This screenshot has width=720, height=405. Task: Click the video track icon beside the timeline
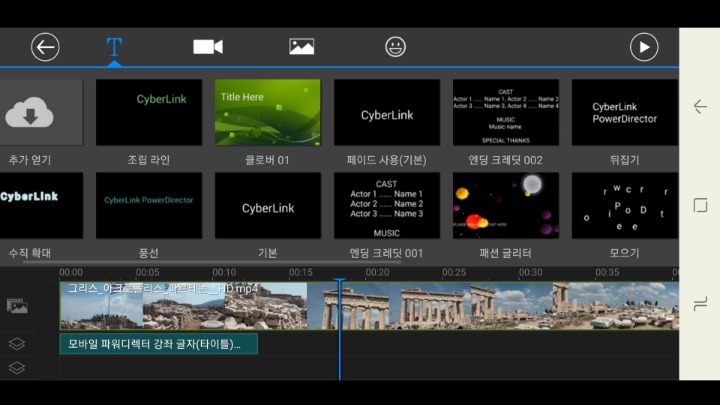click(17, 306)
